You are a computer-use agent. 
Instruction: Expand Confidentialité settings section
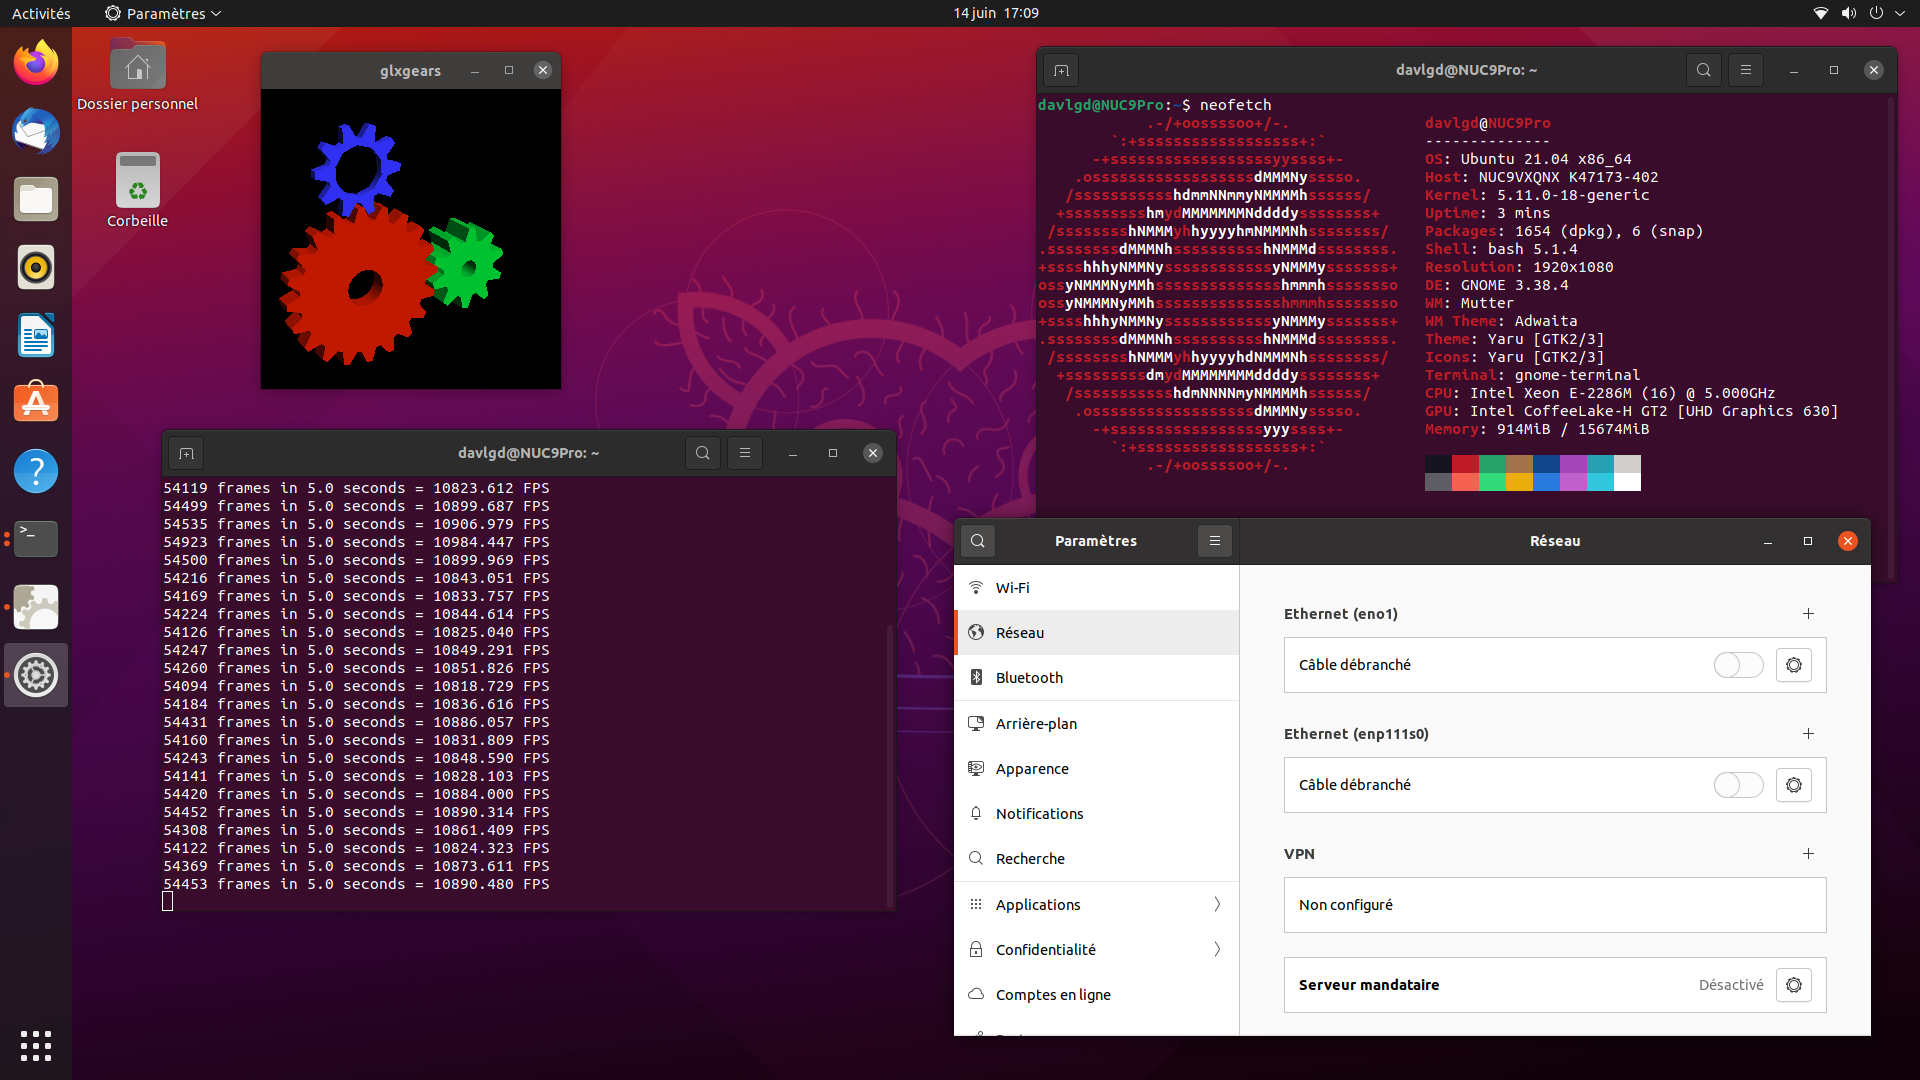(x=1097, y=949)
